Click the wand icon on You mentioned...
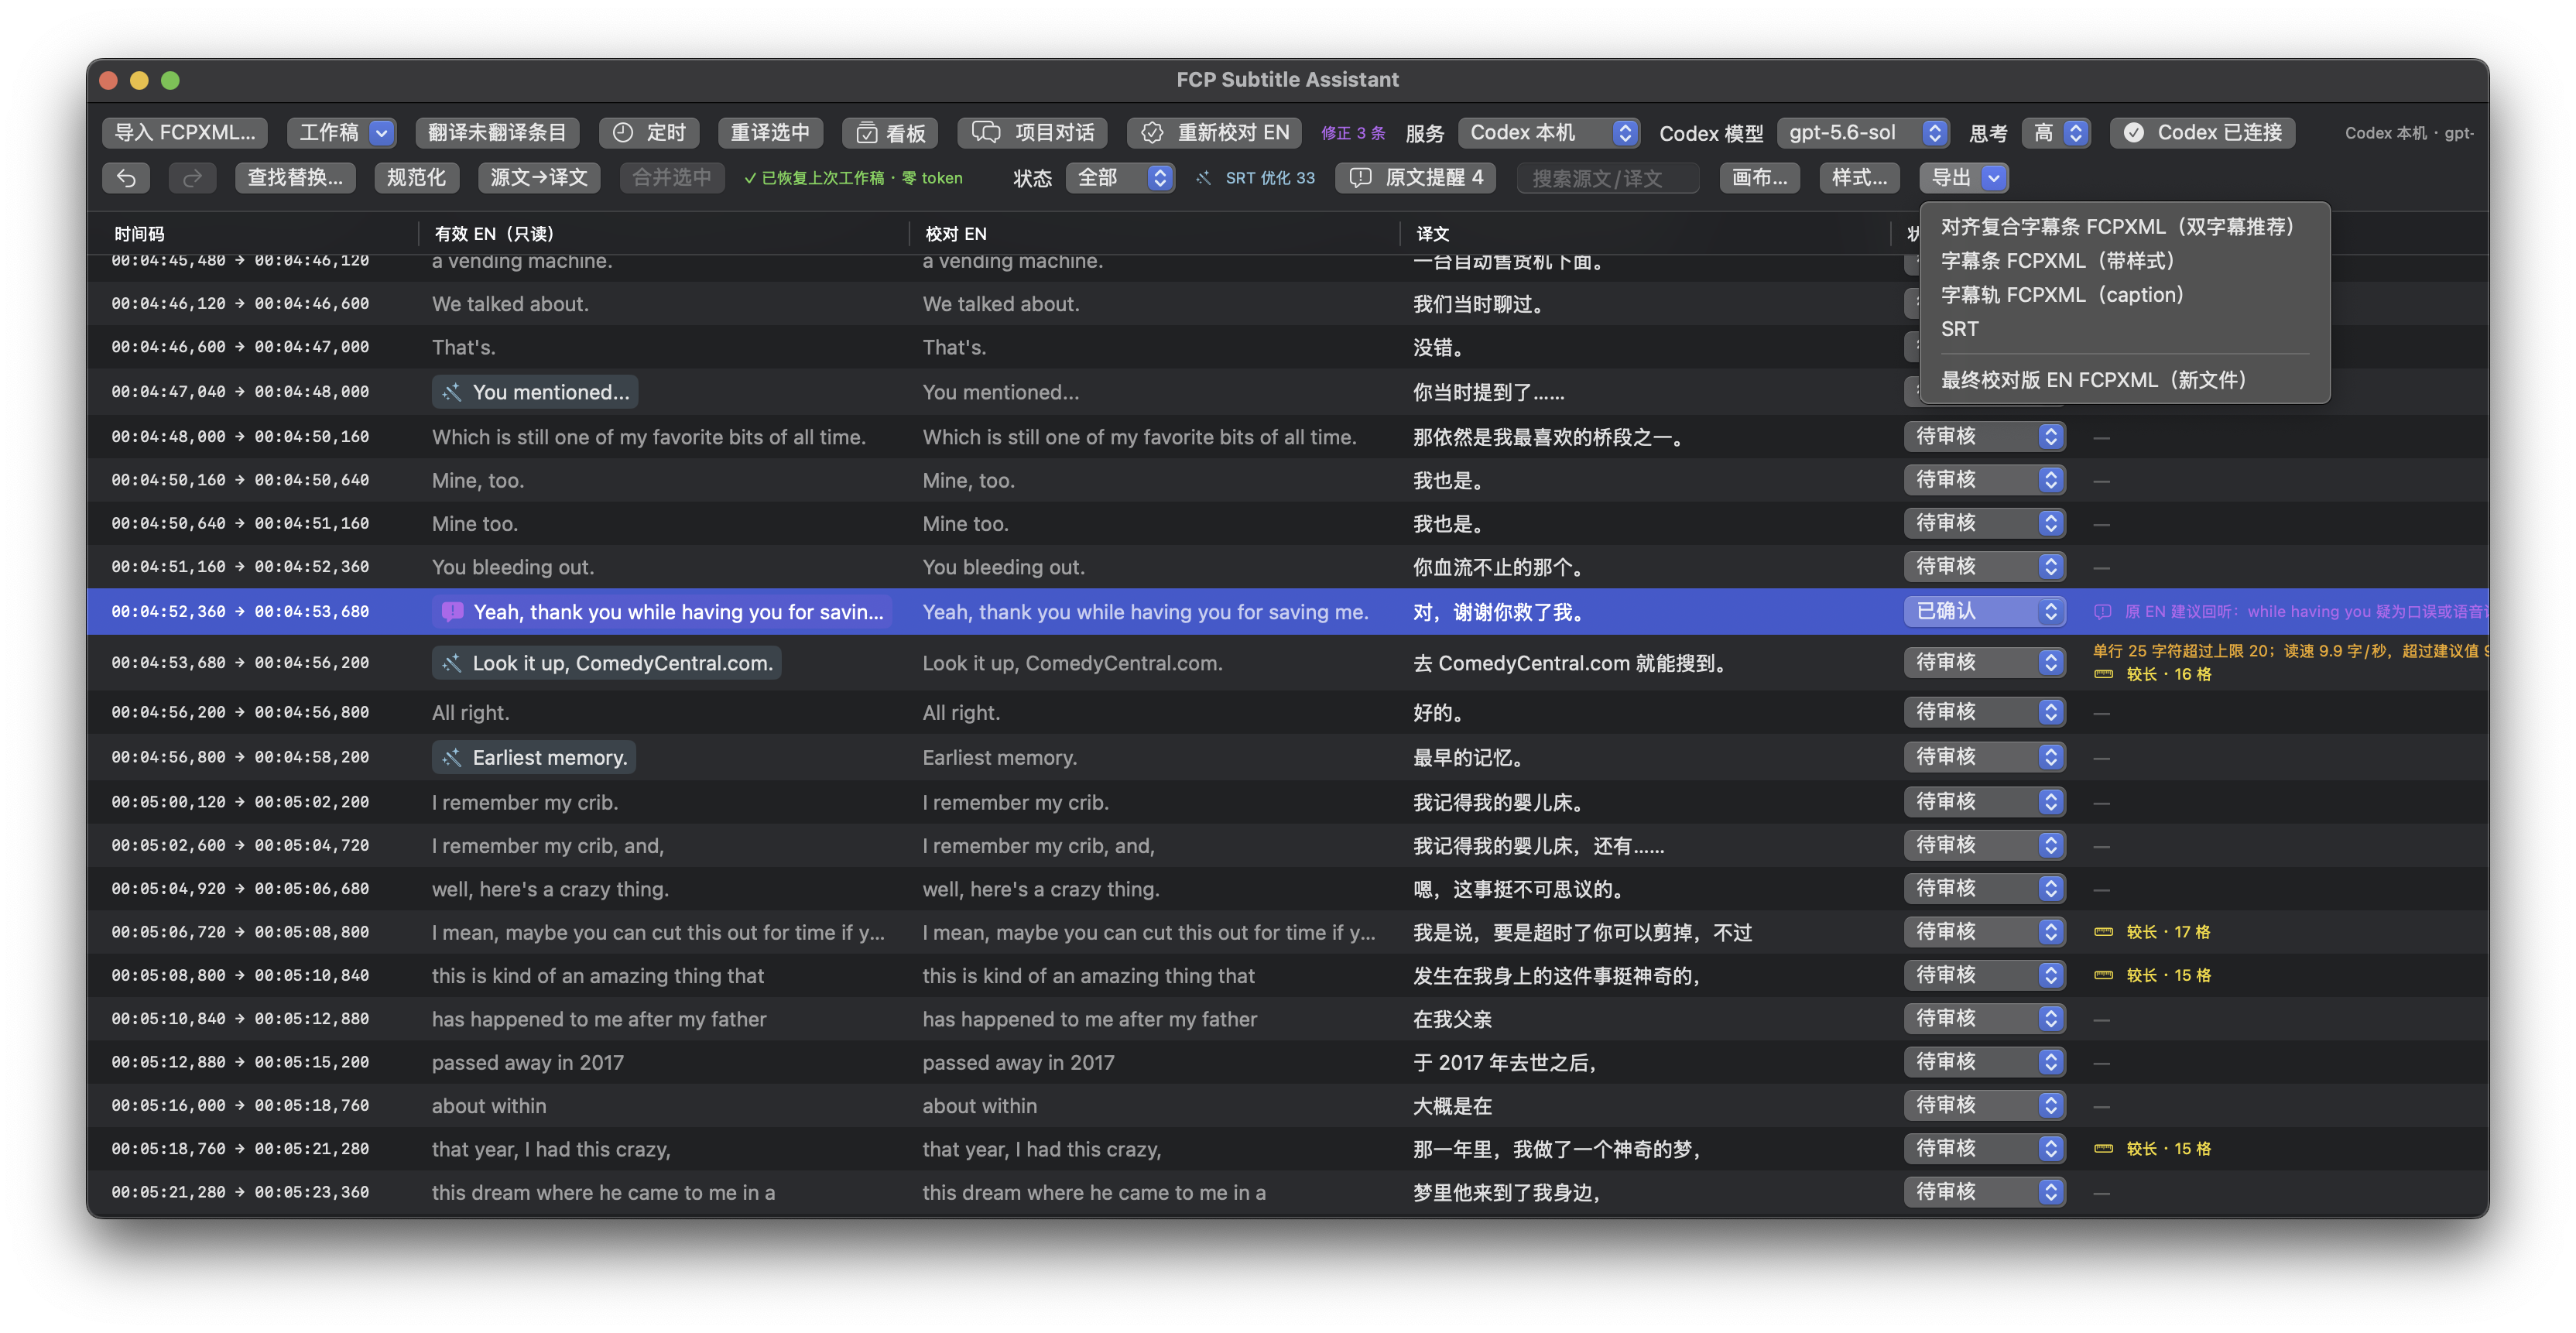The image size is (2576, 1333). tap(452, 392)
